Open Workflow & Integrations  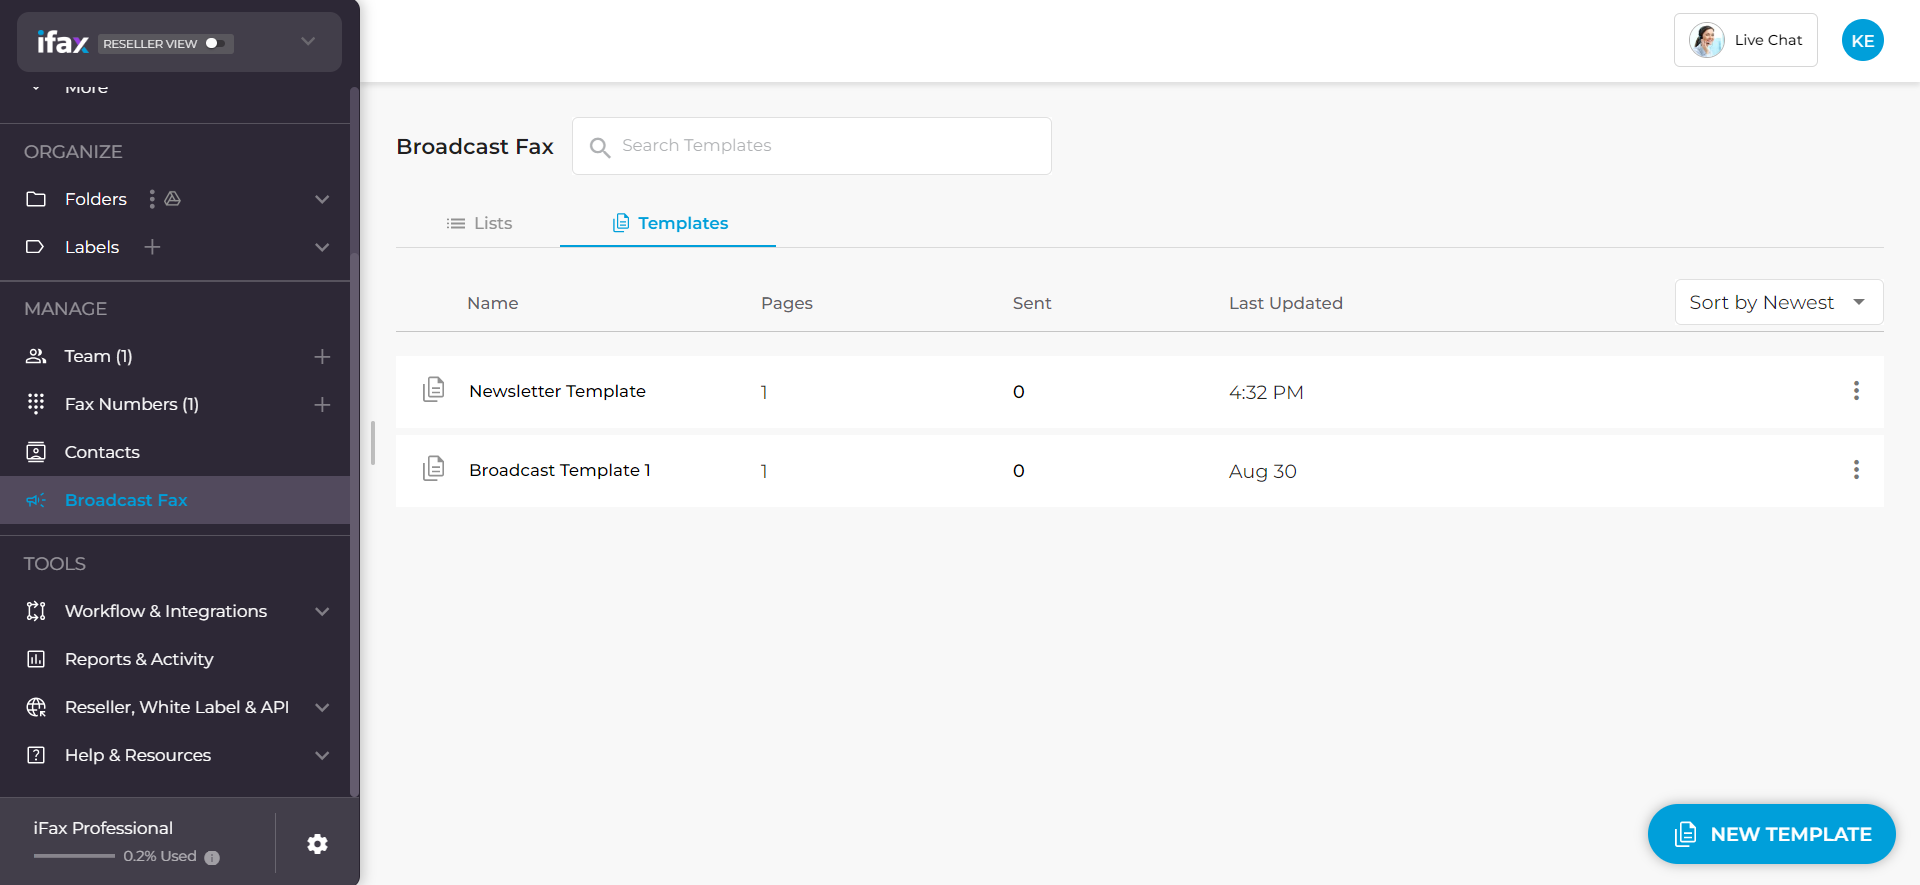point(166,611)
